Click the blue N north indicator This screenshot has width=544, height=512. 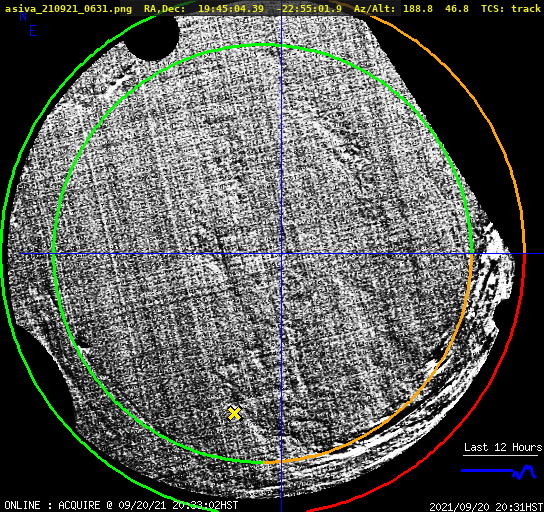[x=23, y=16]
